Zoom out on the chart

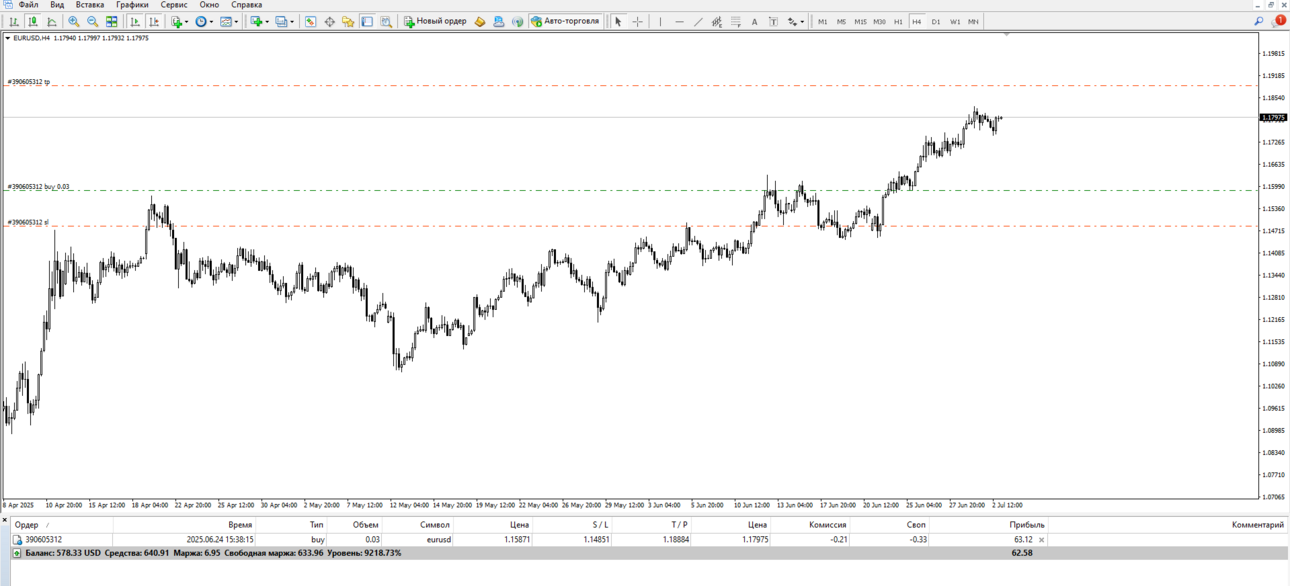[x=93, y=21]
